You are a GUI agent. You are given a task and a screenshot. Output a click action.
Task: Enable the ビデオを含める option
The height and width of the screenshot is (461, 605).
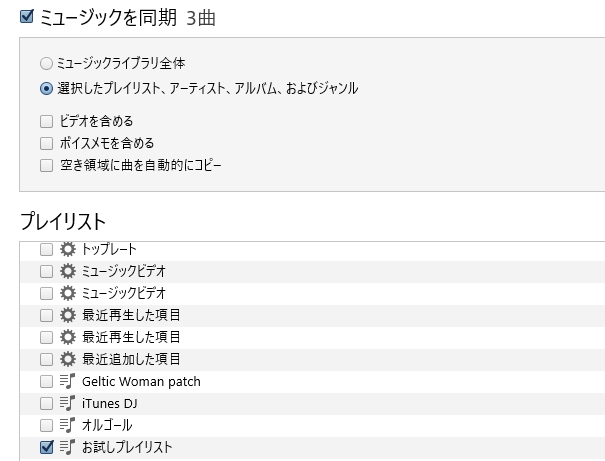tap(47, 121)
